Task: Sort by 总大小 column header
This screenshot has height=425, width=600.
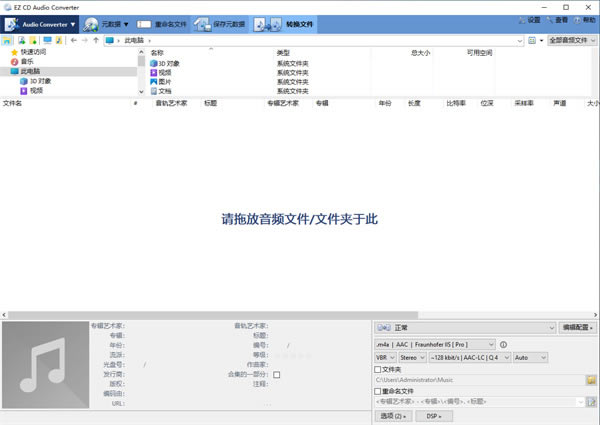Action: [x=421, y=53]
